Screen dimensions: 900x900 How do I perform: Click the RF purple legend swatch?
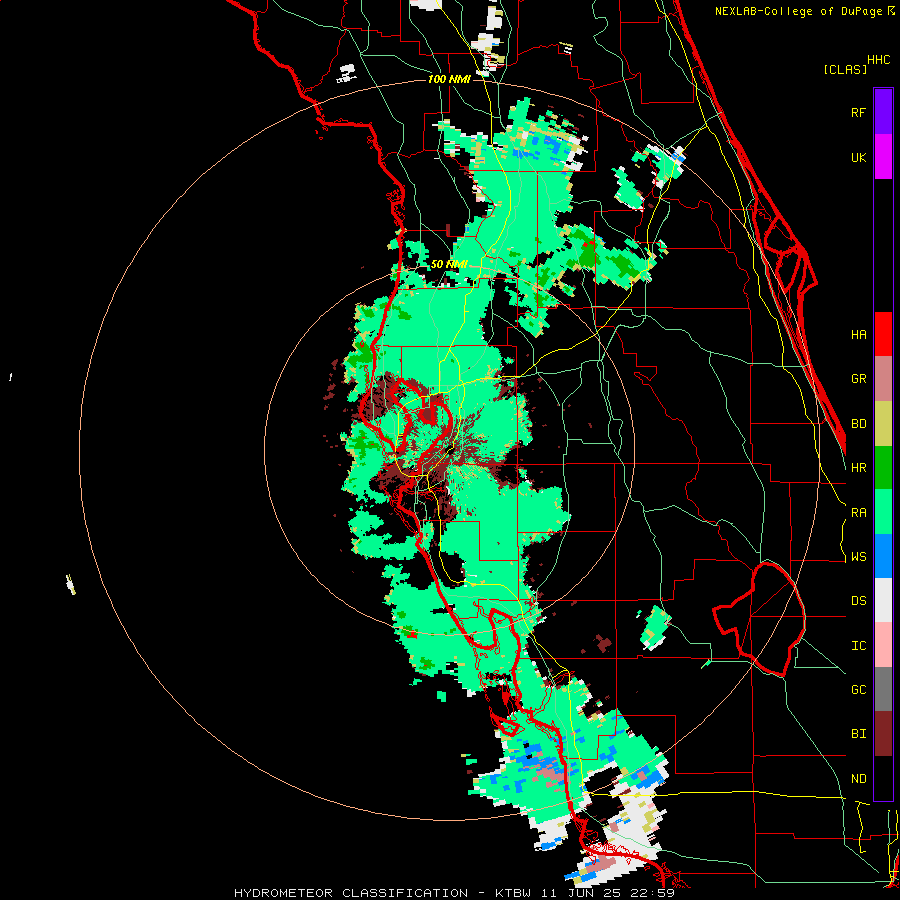tap(883, 112)
